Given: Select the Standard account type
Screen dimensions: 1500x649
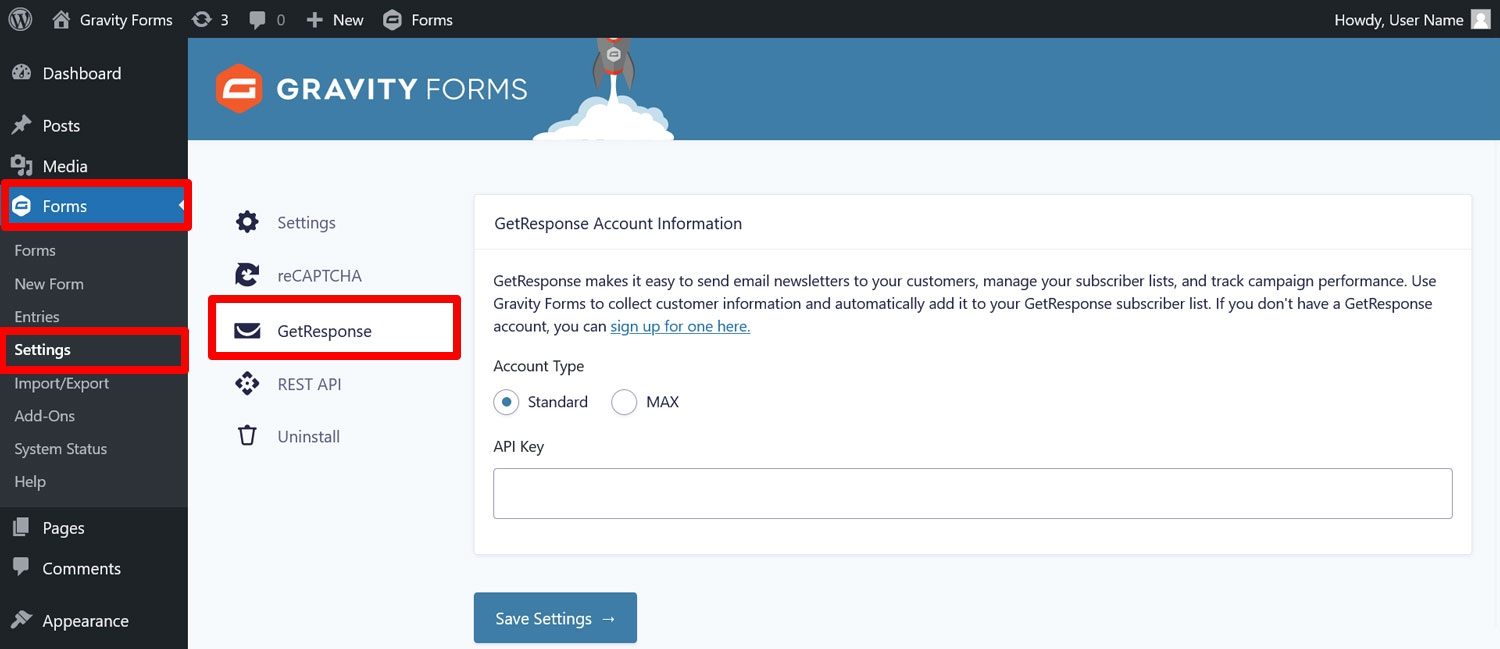Looking at the screenshot, I should (x=507, y=402).
